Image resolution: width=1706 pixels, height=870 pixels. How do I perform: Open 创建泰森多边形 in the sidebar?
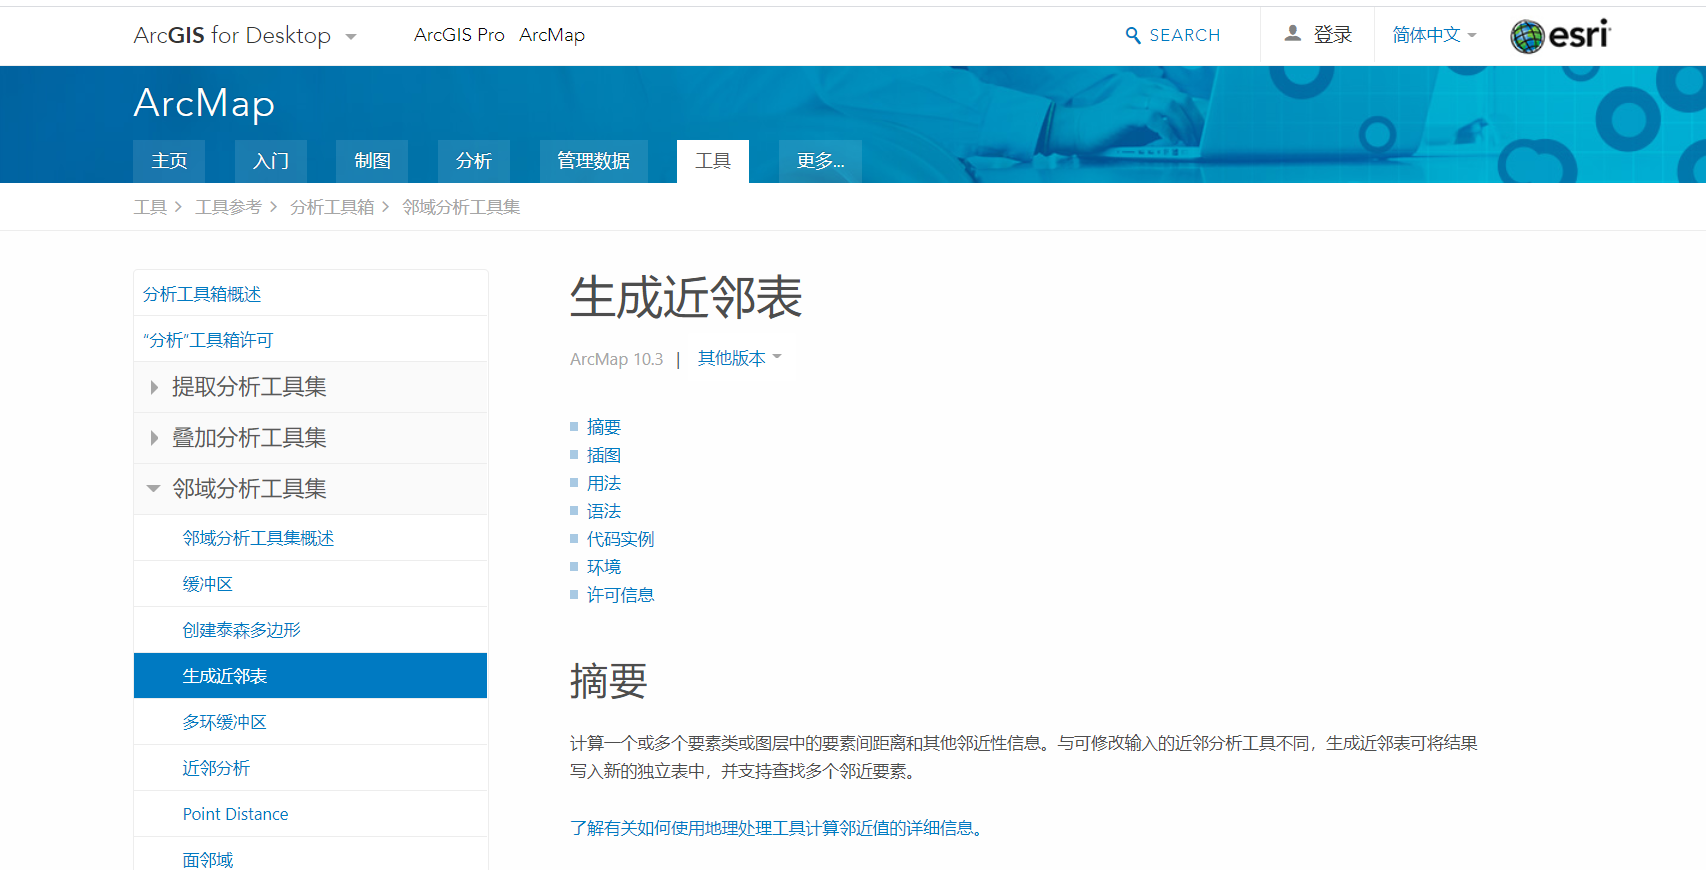point(311,630)
